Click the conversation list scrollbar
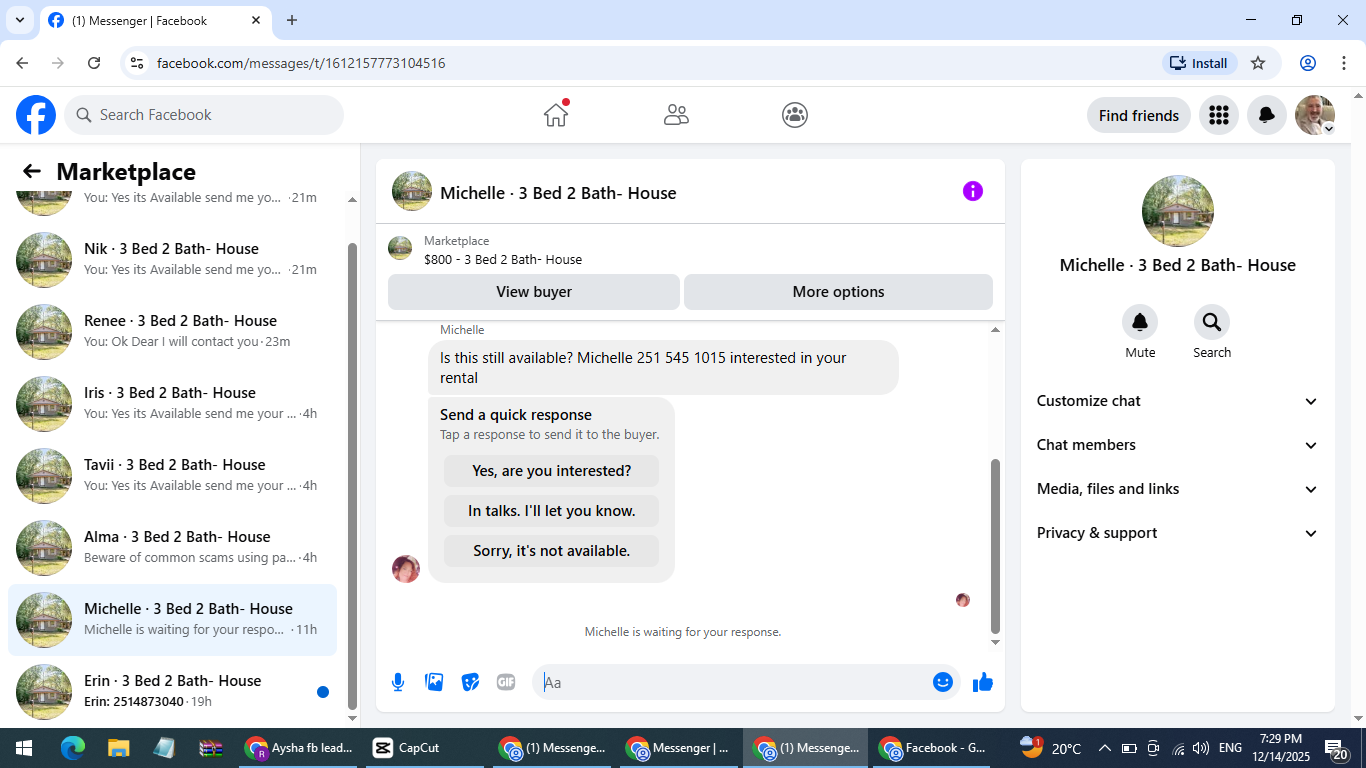The image size is (1366, 768). 352,475
